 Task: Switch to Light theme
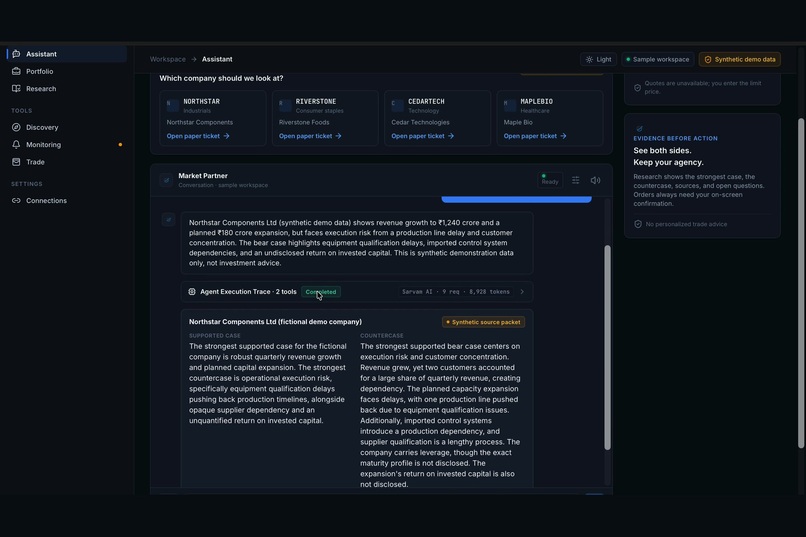tap(598, 60)
